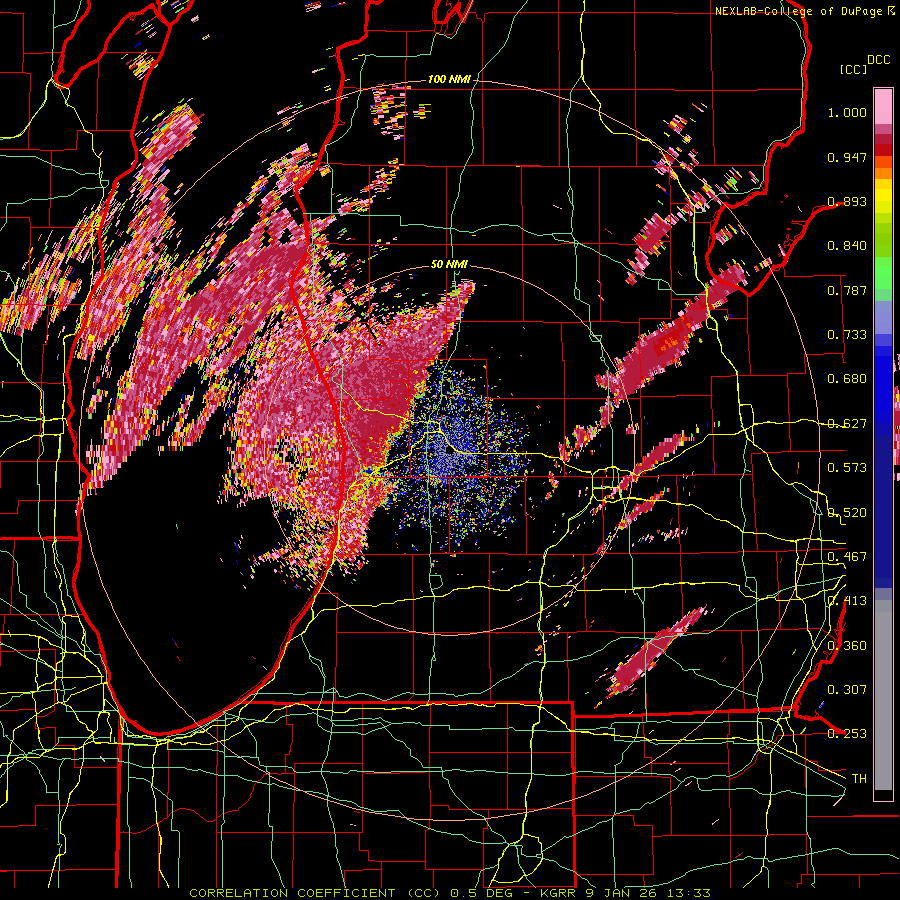This screenshot has height=900, width=900.
Task: Click the CORRELATION COEFFICIENT (CC) caption text
Action: (x=315, y=893)
